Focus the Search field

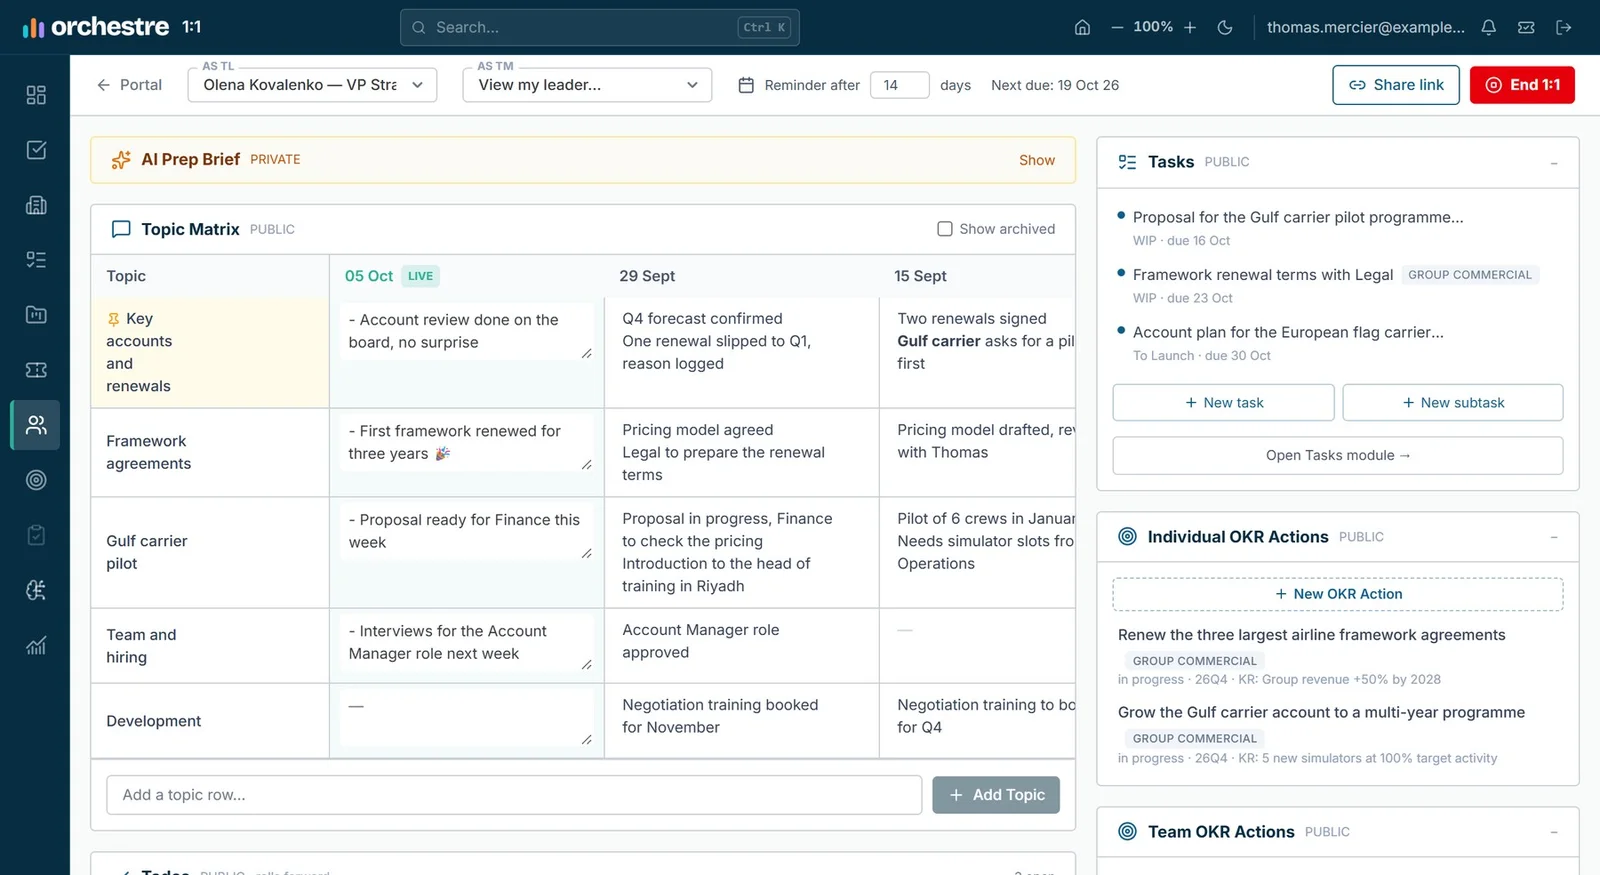600,28
